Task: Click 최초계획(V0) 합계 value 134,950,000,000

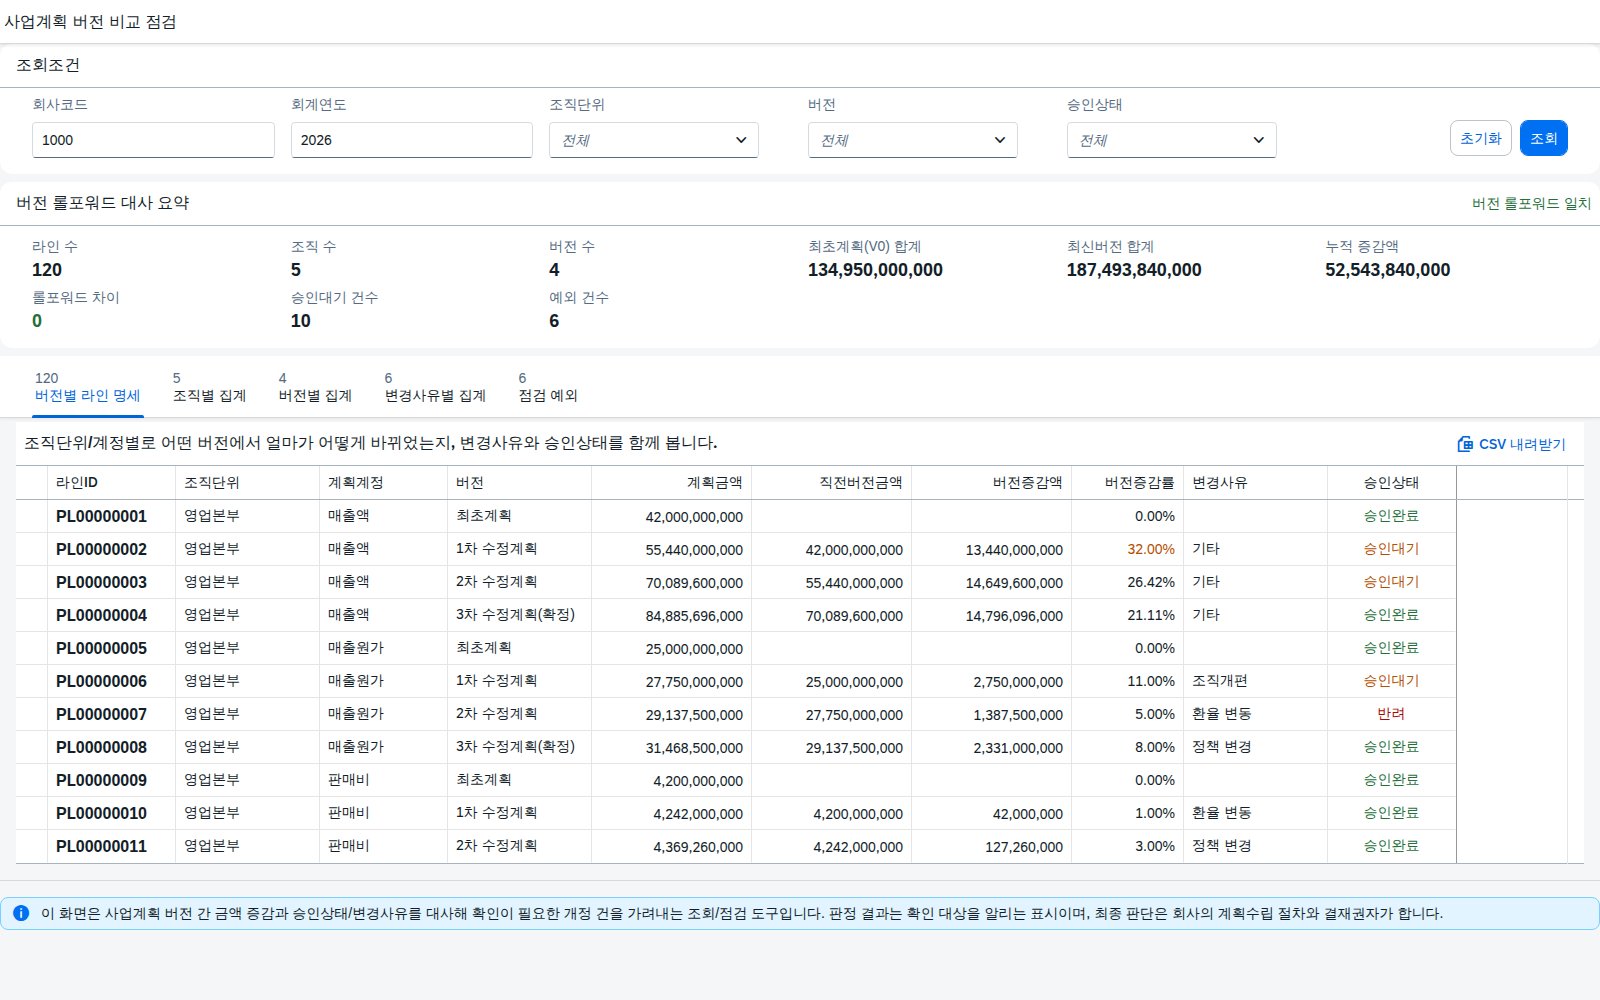Action: pyautogui.click(x=875, y=270)
